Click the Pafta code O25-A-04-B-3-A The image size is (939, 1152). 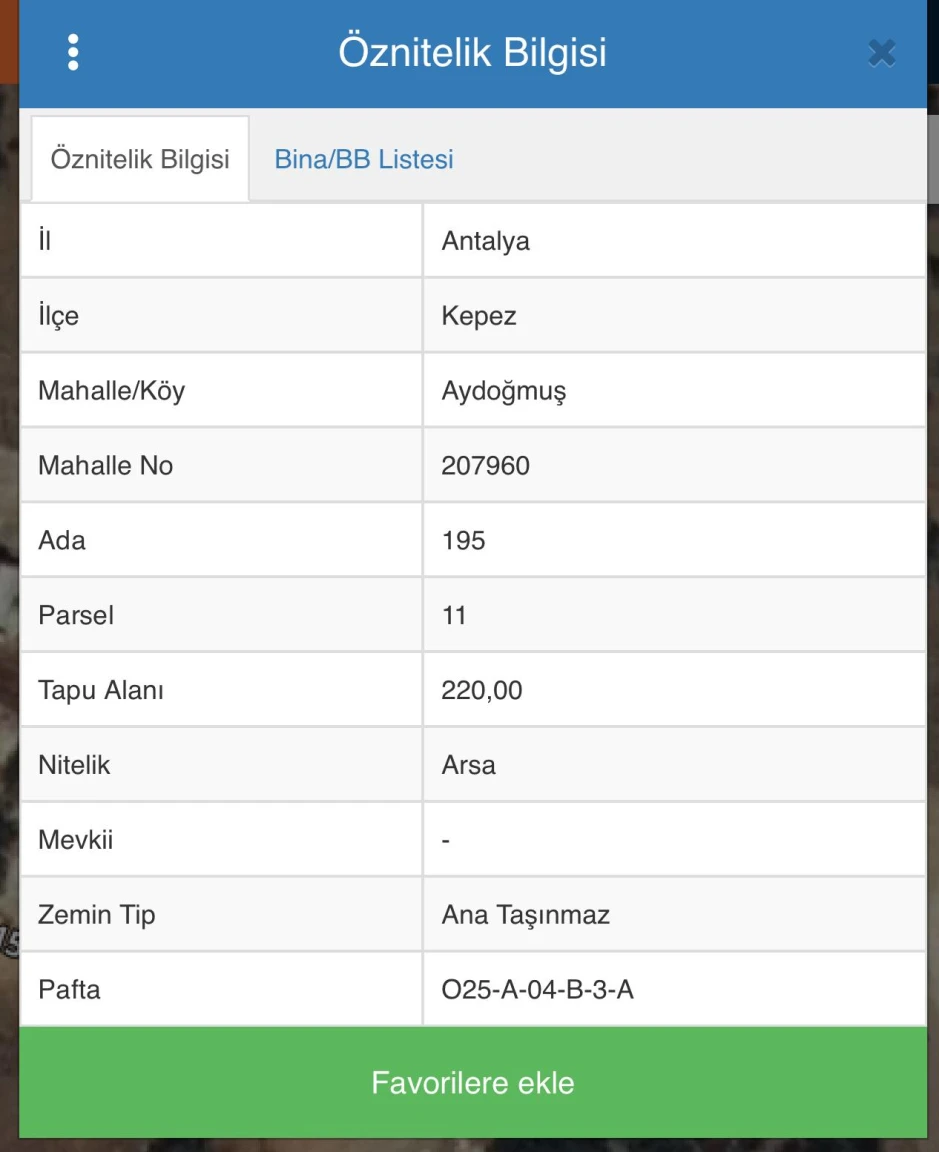pos(538,990)
